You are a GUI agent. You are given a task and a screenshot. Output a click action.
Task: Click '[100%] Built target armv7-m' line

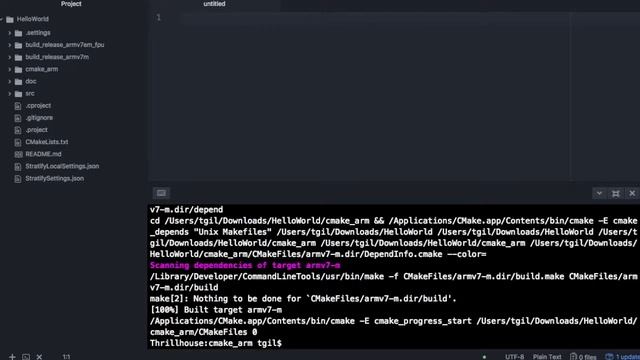click(216, 310)
